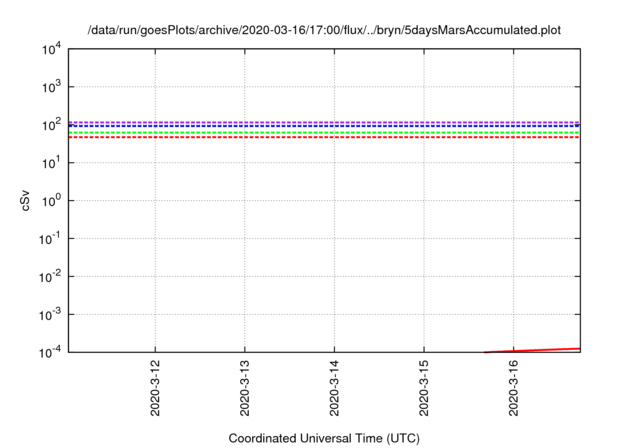Click the 10^0 y-axis label
The height and width of the screenshot is (448, 640).
tap(51, 201)
